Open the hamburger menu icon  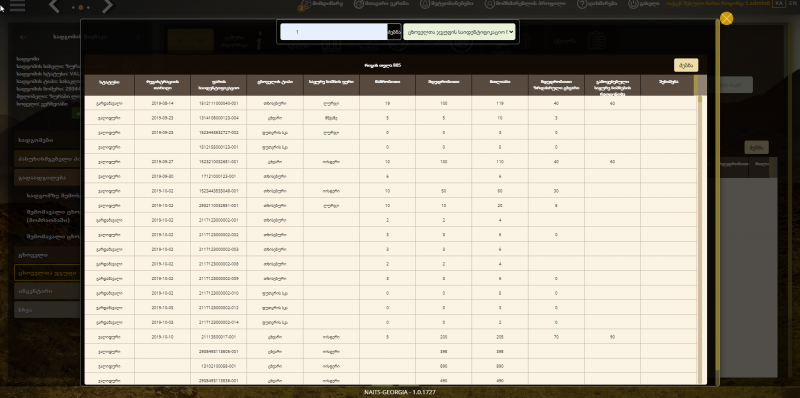(x=17, y=6)
